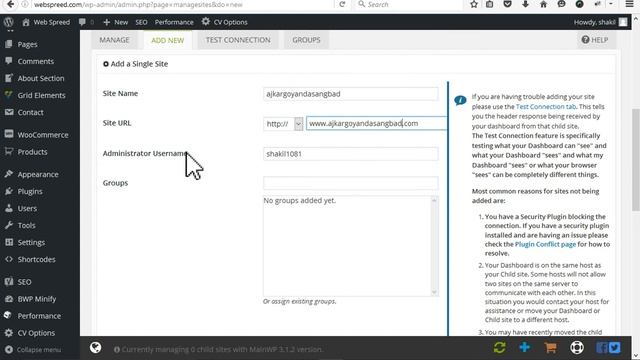Open the Test Connection tab link
The image size is (640, 360).
(x=546, y=107)
